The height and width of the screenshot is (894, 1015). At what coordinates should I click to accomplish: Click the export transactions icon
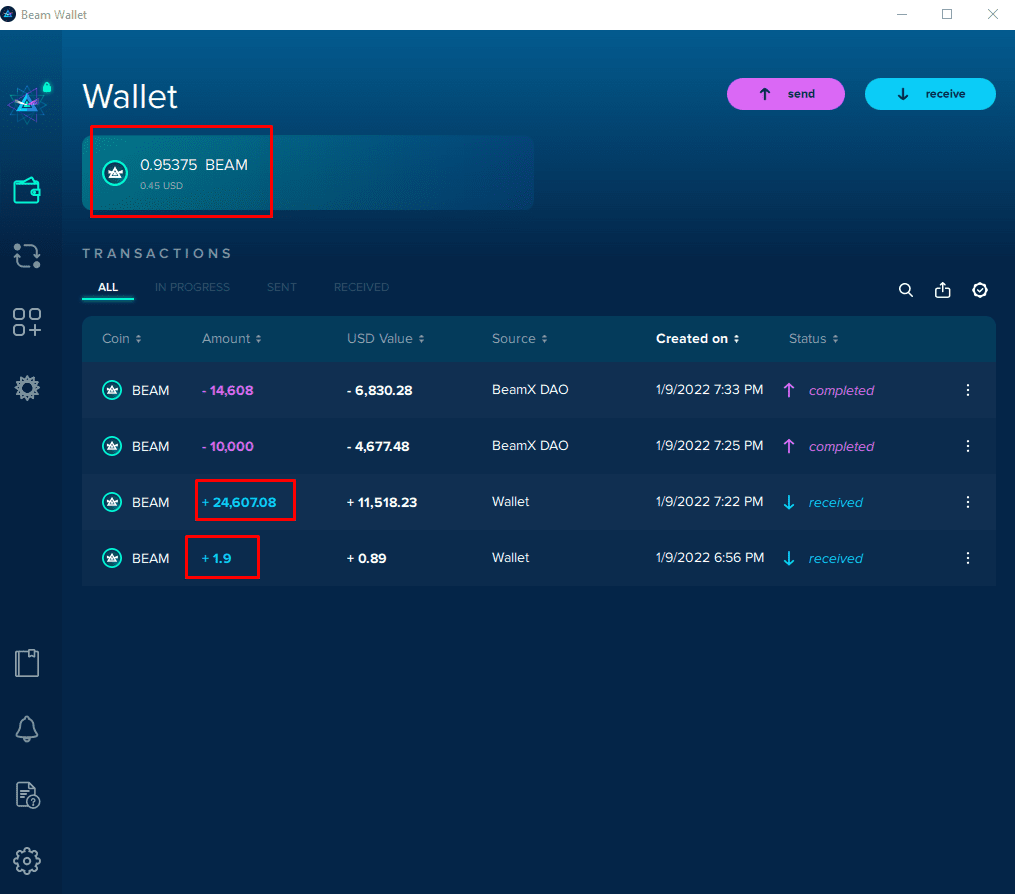[942, 290]
